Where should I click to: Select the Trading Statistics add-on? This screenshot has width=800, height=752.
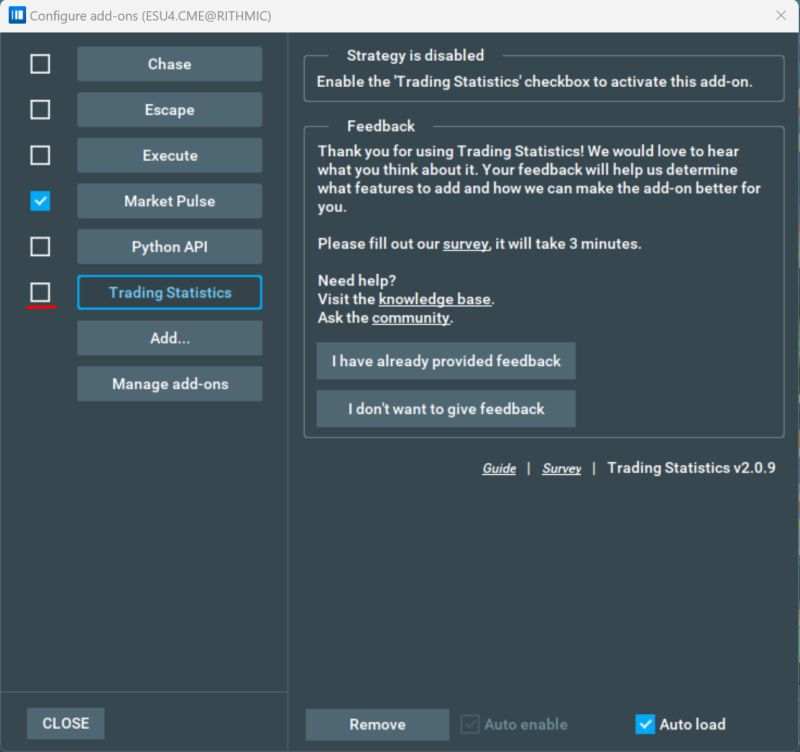click(x=169, y=292)
